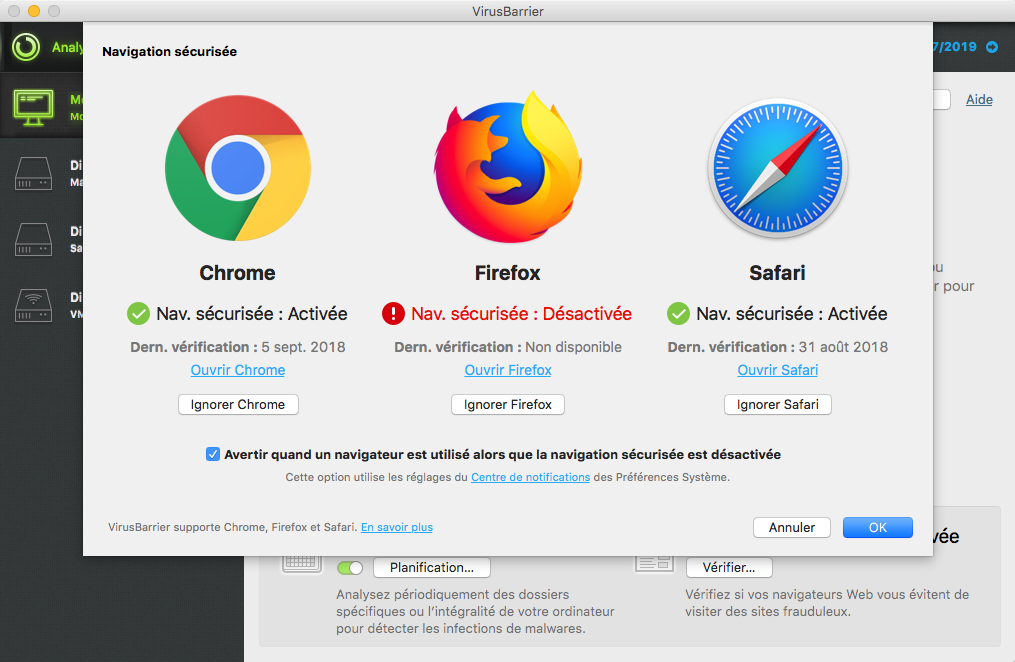Confirm with the blue OK button
This screenshot has height=662, width=1015.
coord(878,527)
